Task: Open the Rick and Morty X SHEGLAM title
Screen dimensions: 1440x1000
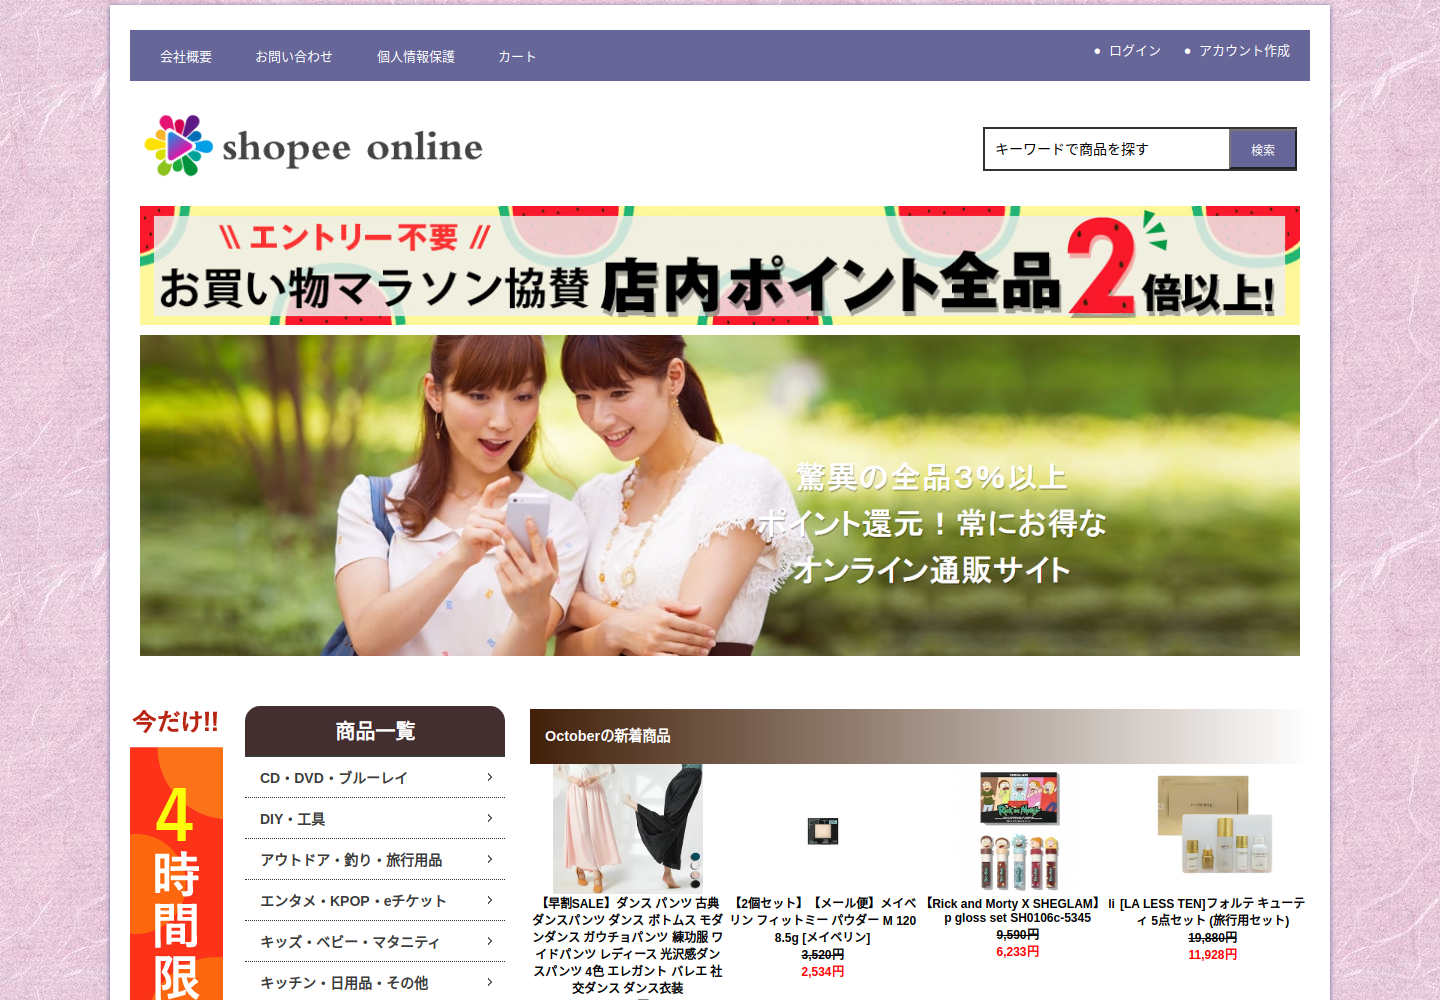Action: (x=1018, y=910)
